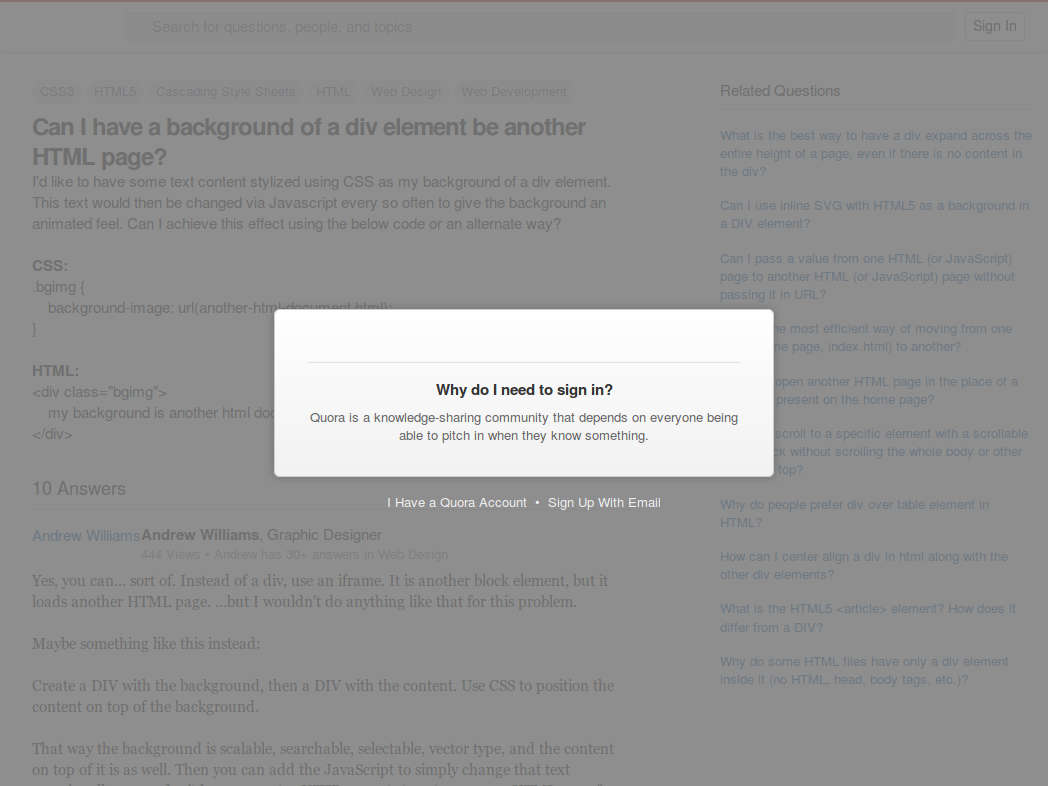Click the '</div>' code line
Screen dimensions: 1048x786
click(x=52, y=434)
